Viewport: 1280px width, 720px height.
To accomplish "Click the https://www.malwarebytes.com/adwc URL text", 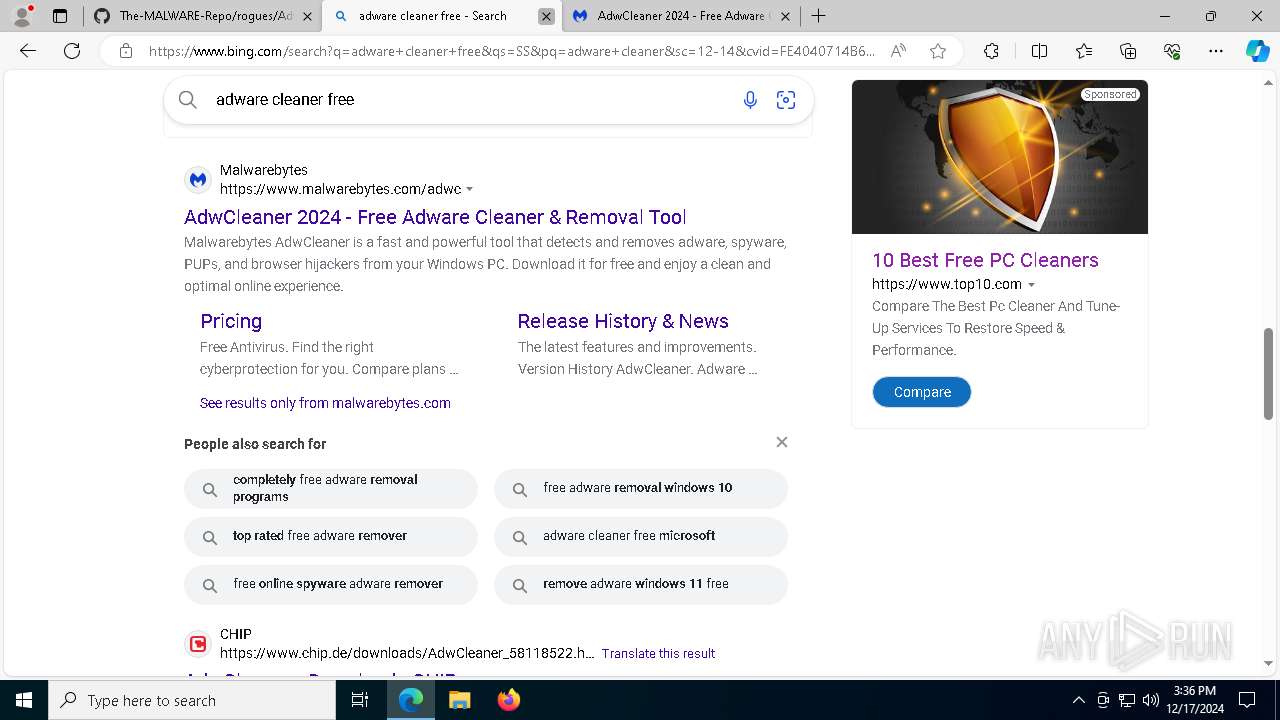I will tap(340, 189).
